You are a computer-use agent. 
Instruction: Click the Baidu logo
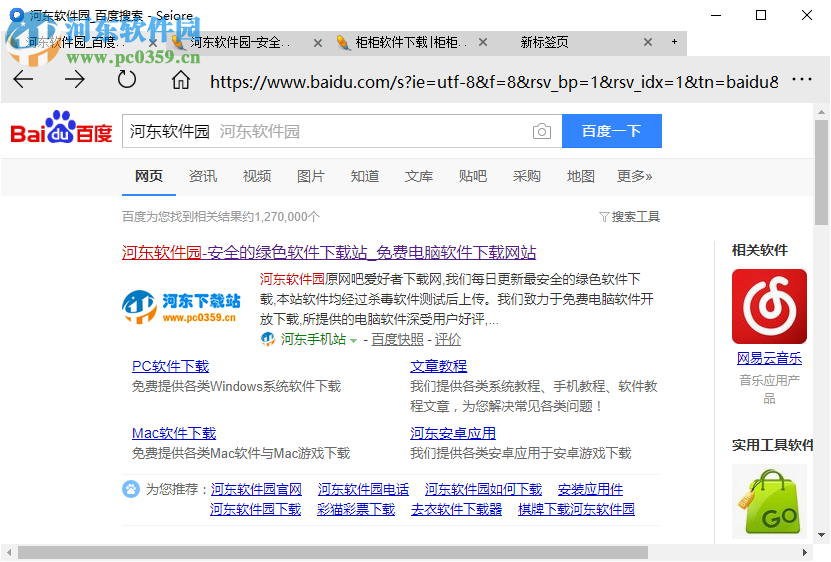pyautogui.click(x=61, y=128)
